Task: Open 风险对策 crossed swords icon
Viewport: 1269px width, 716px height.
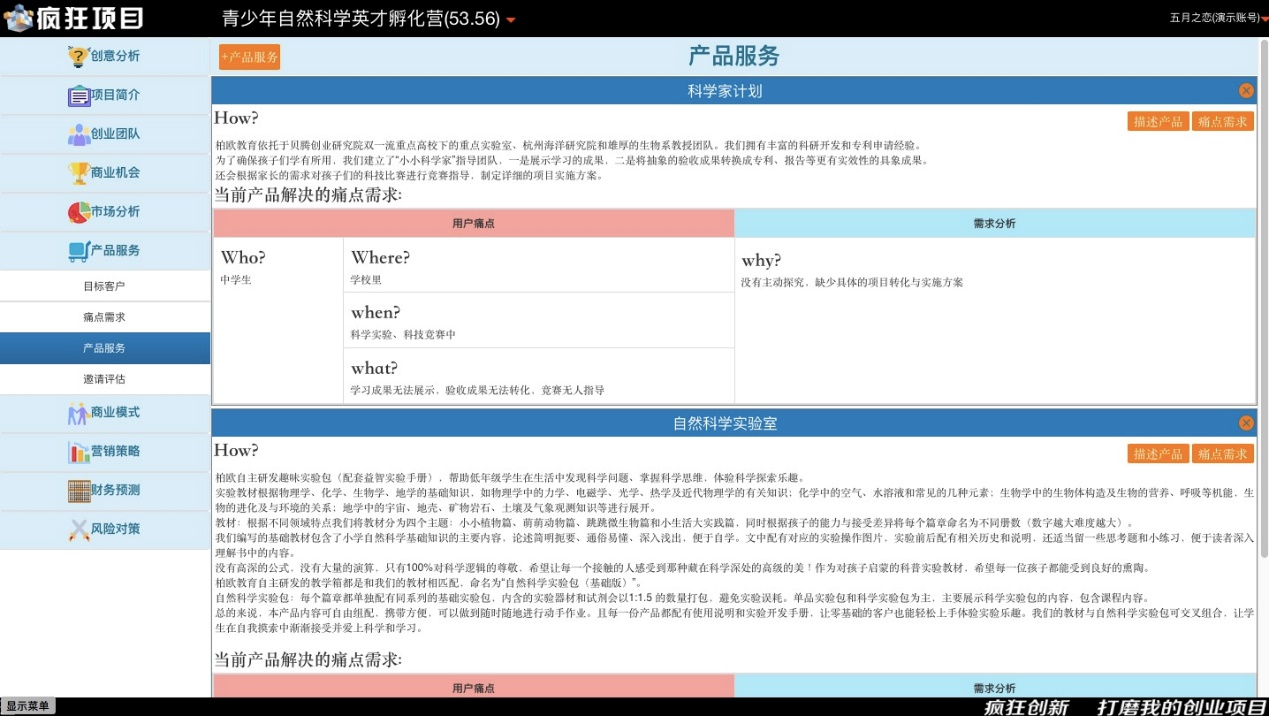Action: 79,530
